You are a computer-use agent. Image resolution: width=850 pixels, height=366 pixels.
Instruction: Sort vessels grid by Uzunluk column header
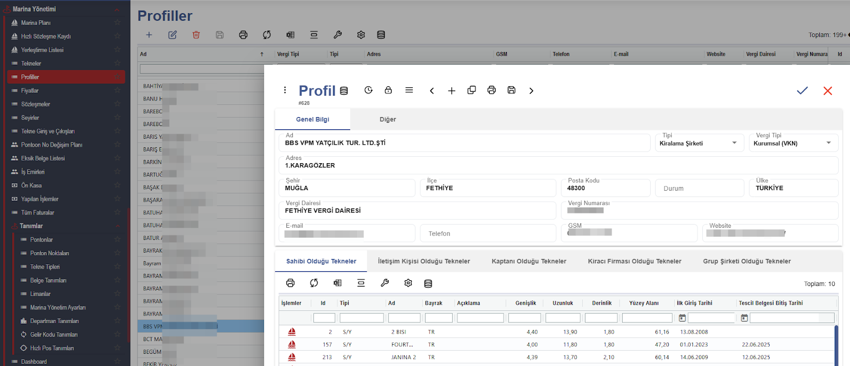pos(562,303)
